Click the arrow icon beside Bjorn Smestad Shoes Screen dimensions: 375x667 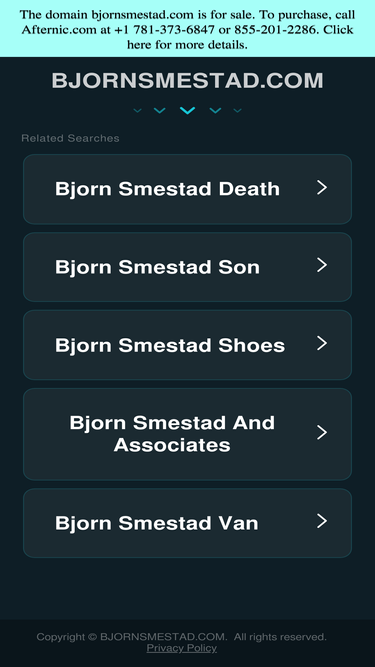(322, 343)
